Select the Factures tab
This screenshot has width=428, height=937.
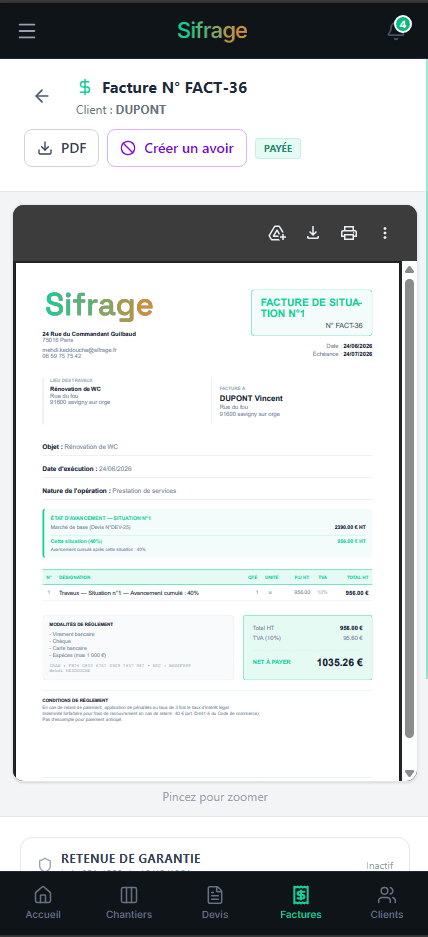point(301,903)
